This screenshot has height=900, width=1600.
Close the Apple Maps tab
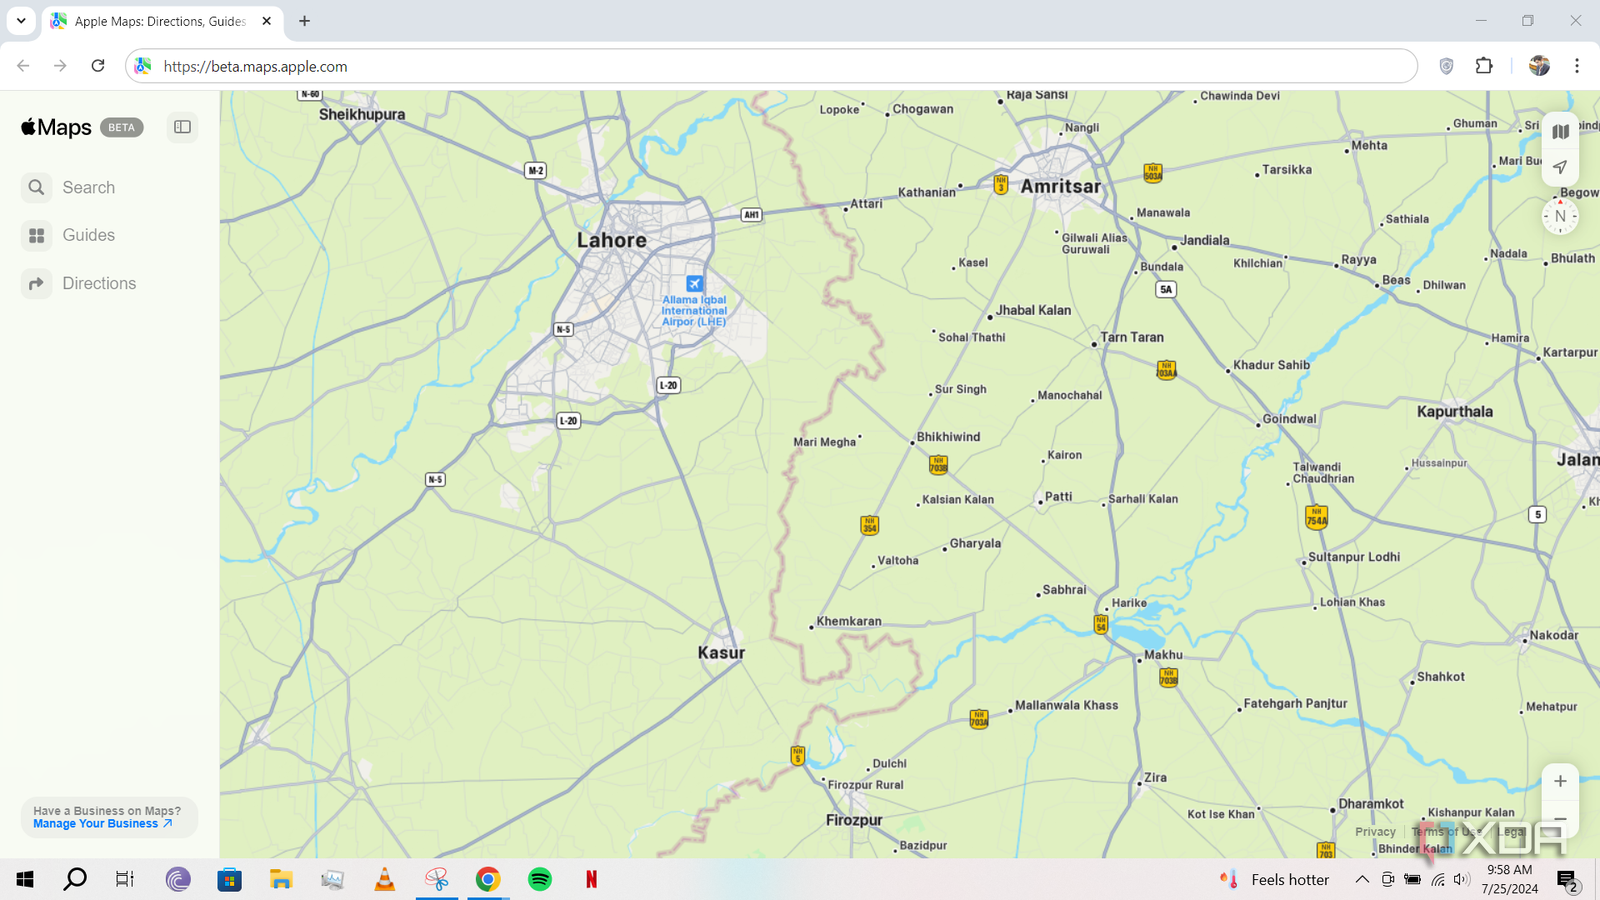tap(267, 21)
